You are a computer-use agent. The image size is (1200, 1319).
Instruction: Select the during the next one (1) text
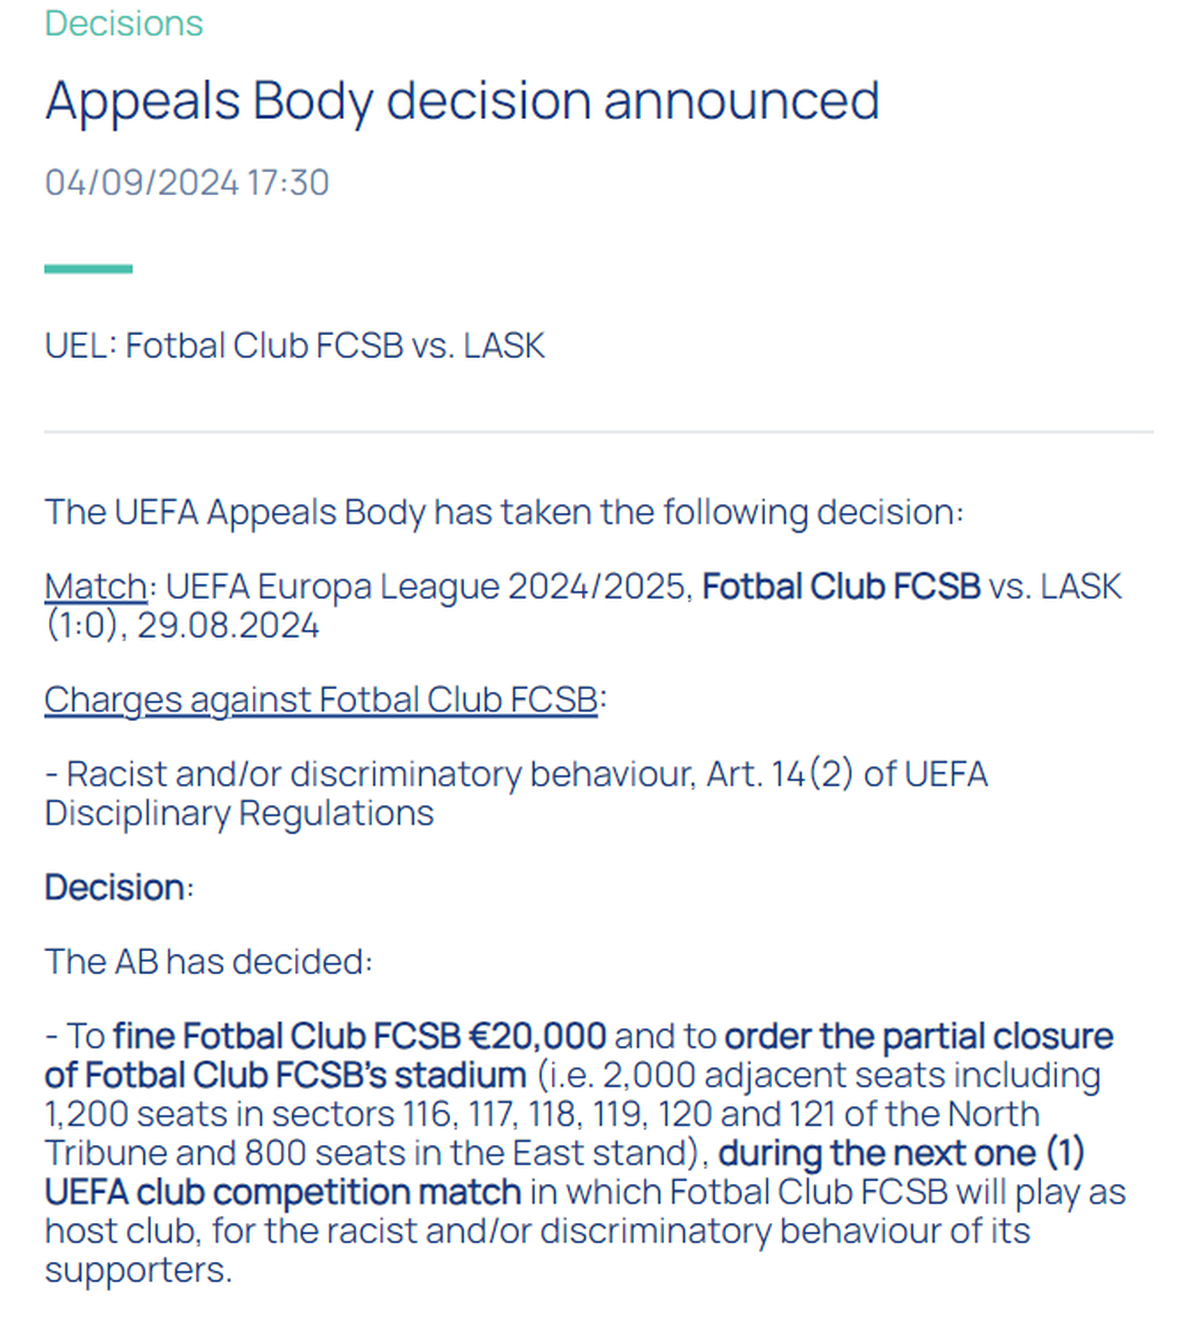(x=901, y=1153)
